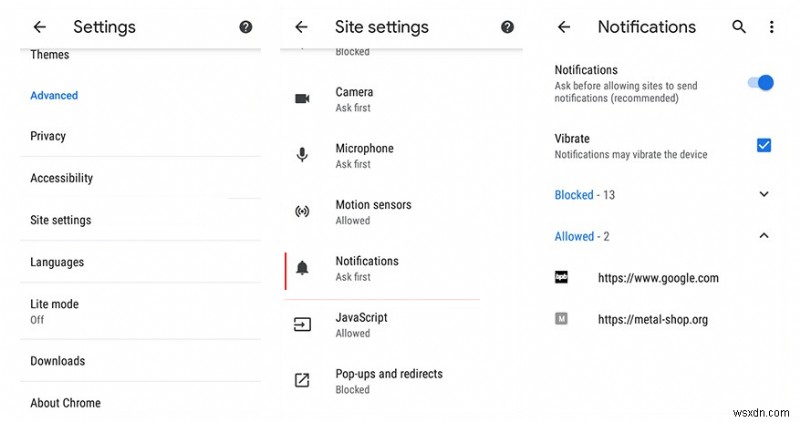Open Pop-ups and redirects setting
The width and height of the screenshot is (800, 422).
click(389, 380)
